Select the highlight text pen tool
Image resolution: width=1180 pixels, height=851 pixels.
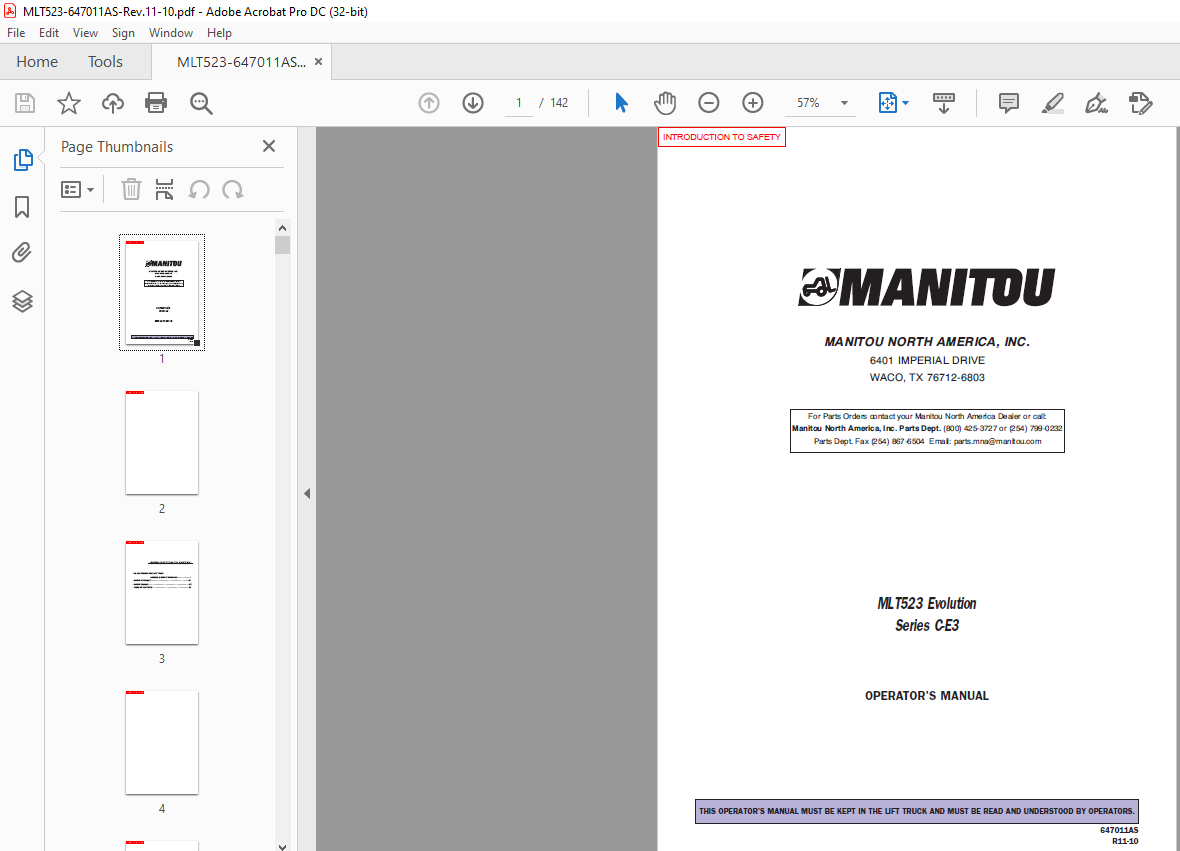(1052, 103)
